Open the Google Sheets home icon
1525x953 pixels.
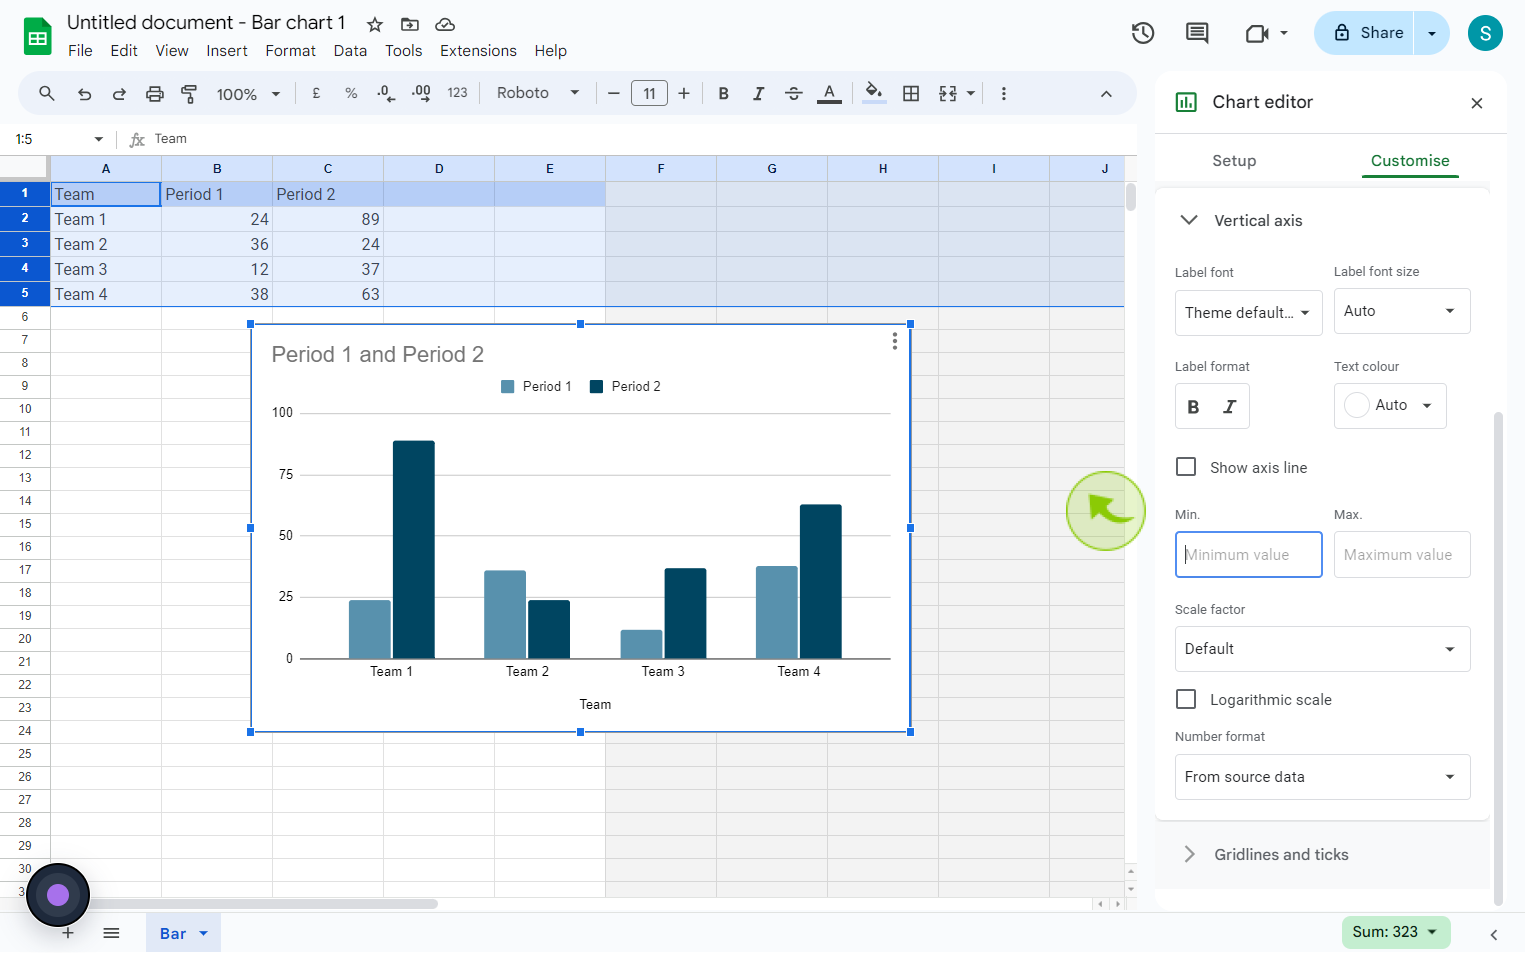tap(37, 37)
